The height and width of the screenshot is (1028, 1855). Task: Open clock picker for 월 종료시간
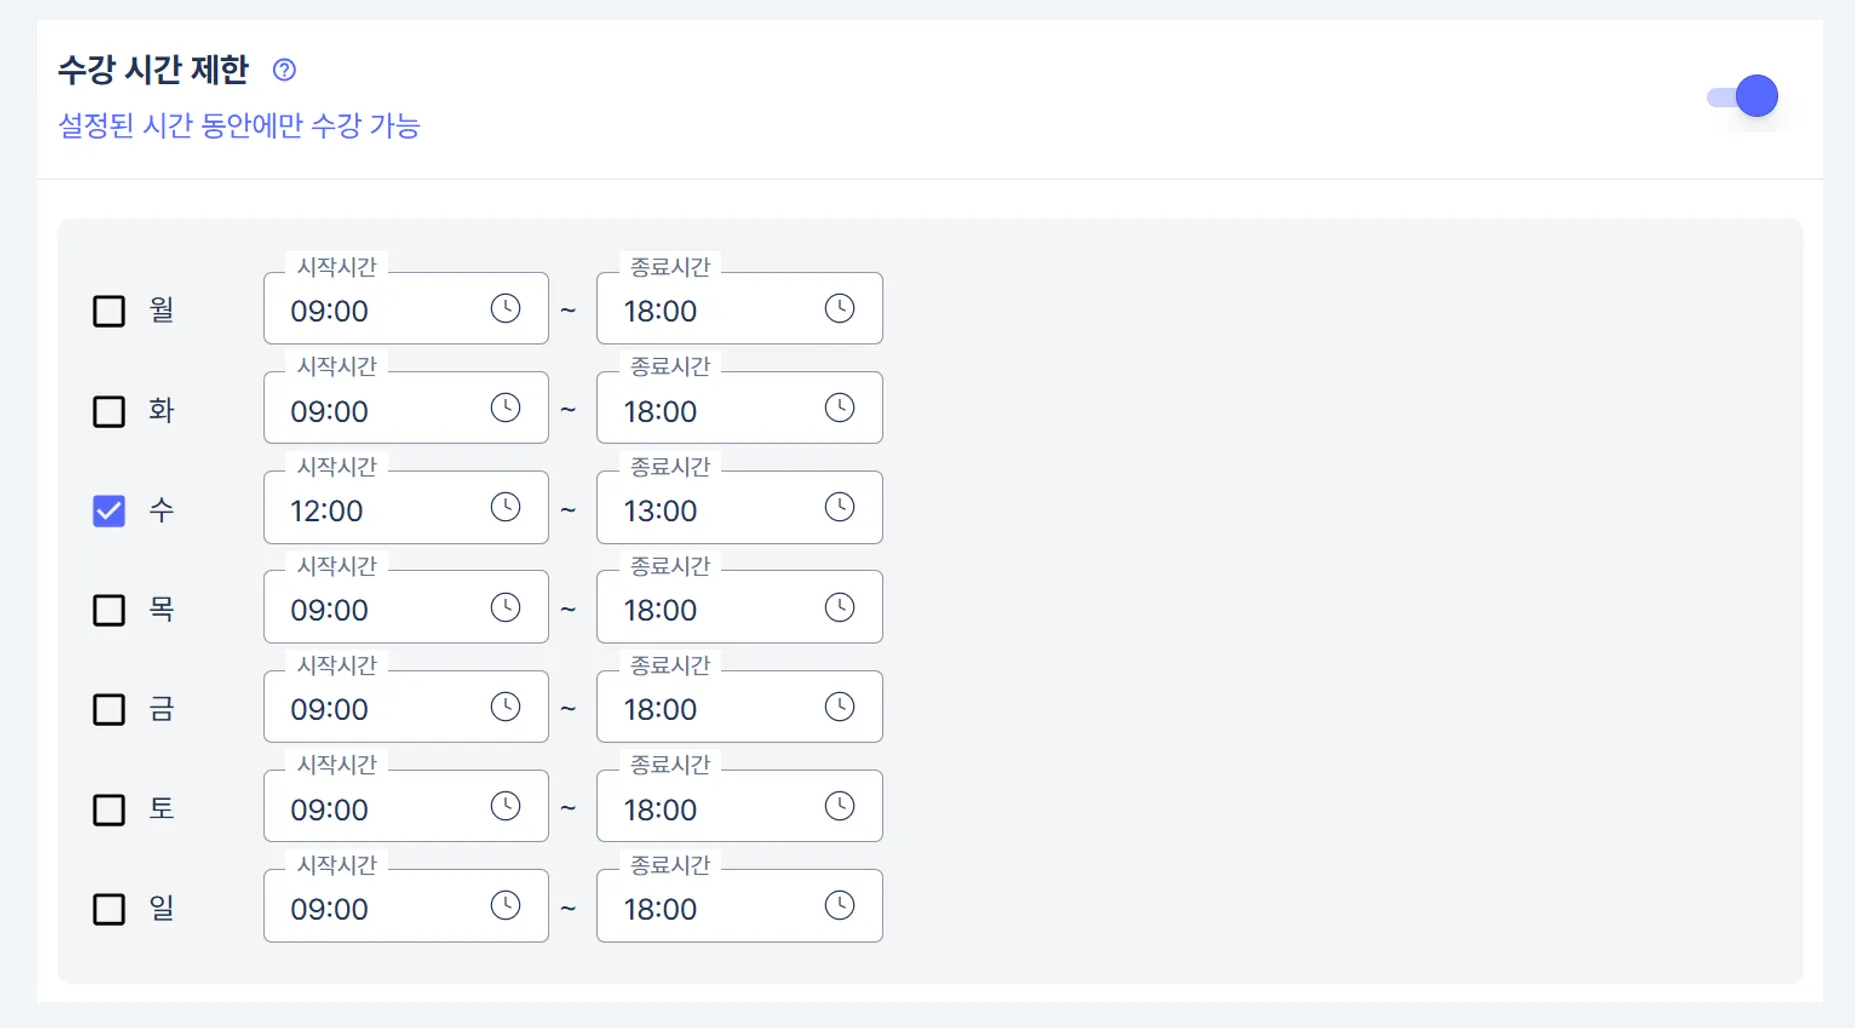tap(839, 308)
